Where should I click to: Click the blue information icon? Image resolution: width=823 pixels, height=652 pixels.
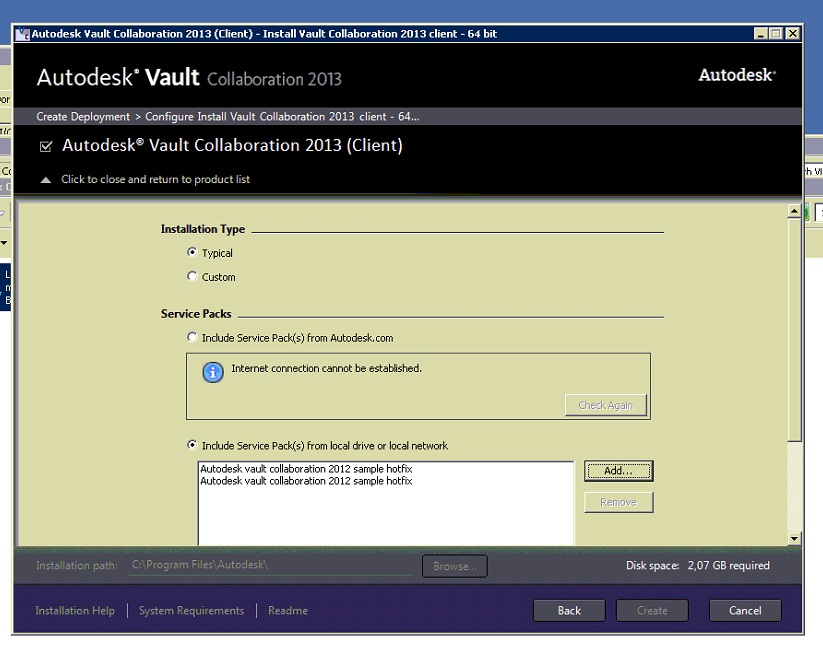[213, 372]
